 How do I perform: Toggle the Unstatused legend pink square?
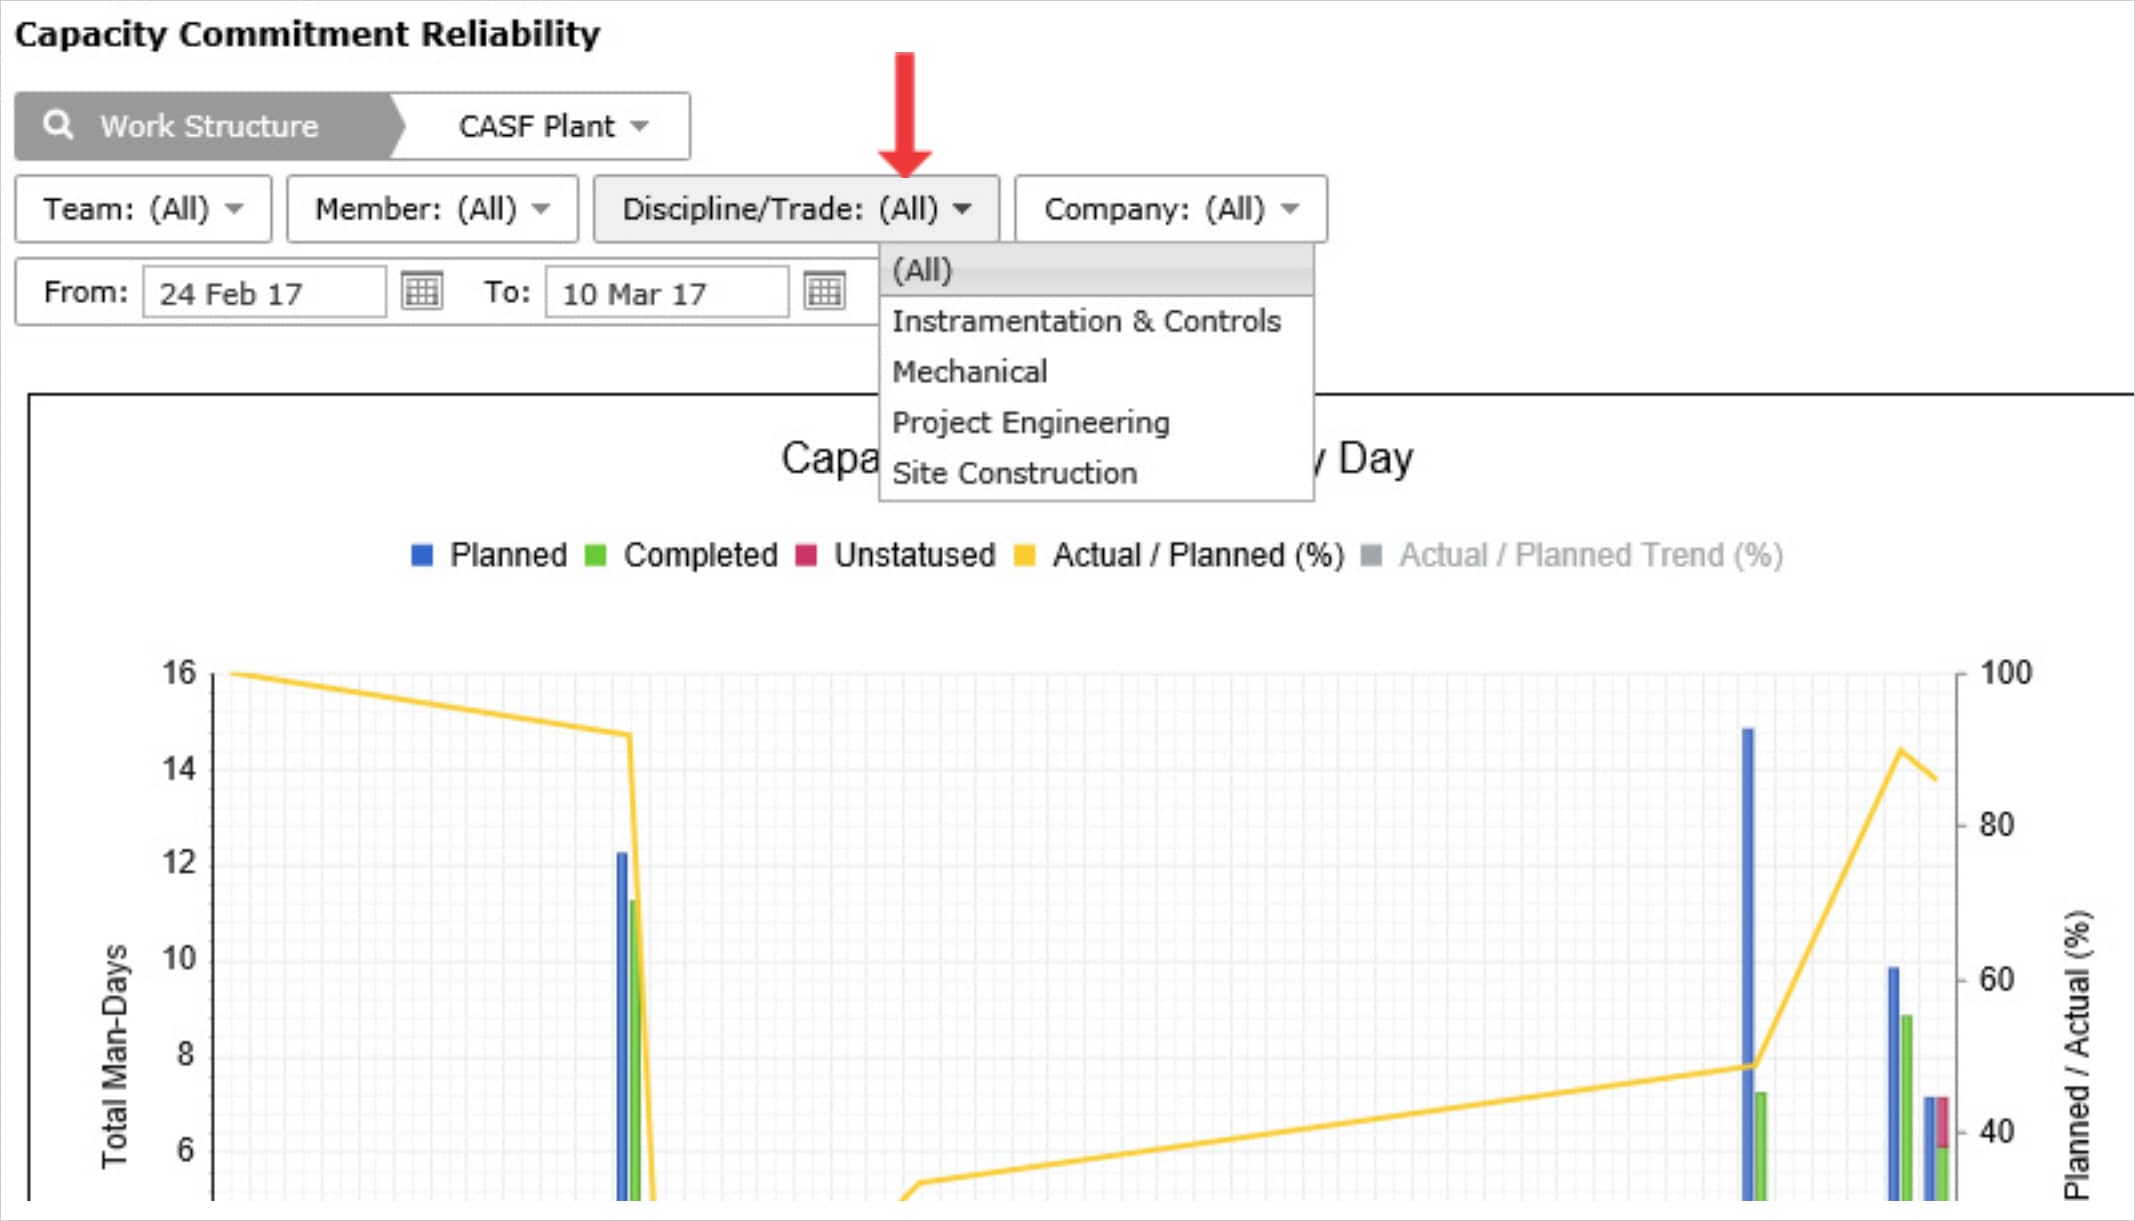[x=806, y=555]
